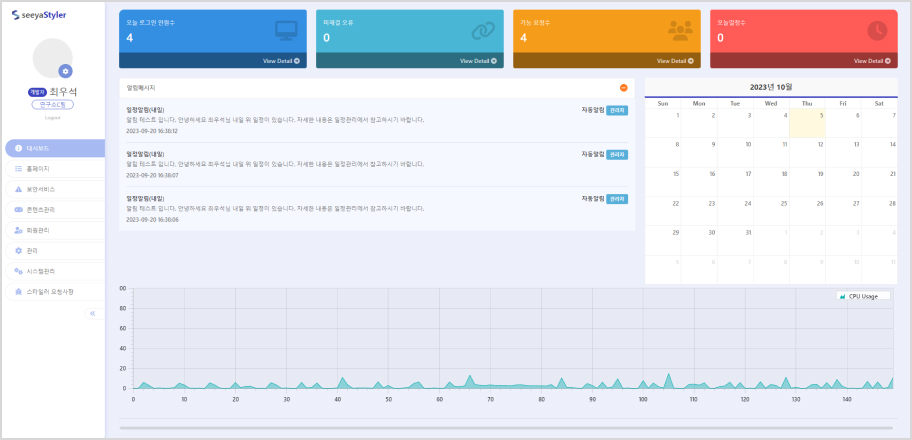Click the Thu column header in calendar
This screenshot has width=912, height=440.
coord(807,104)
